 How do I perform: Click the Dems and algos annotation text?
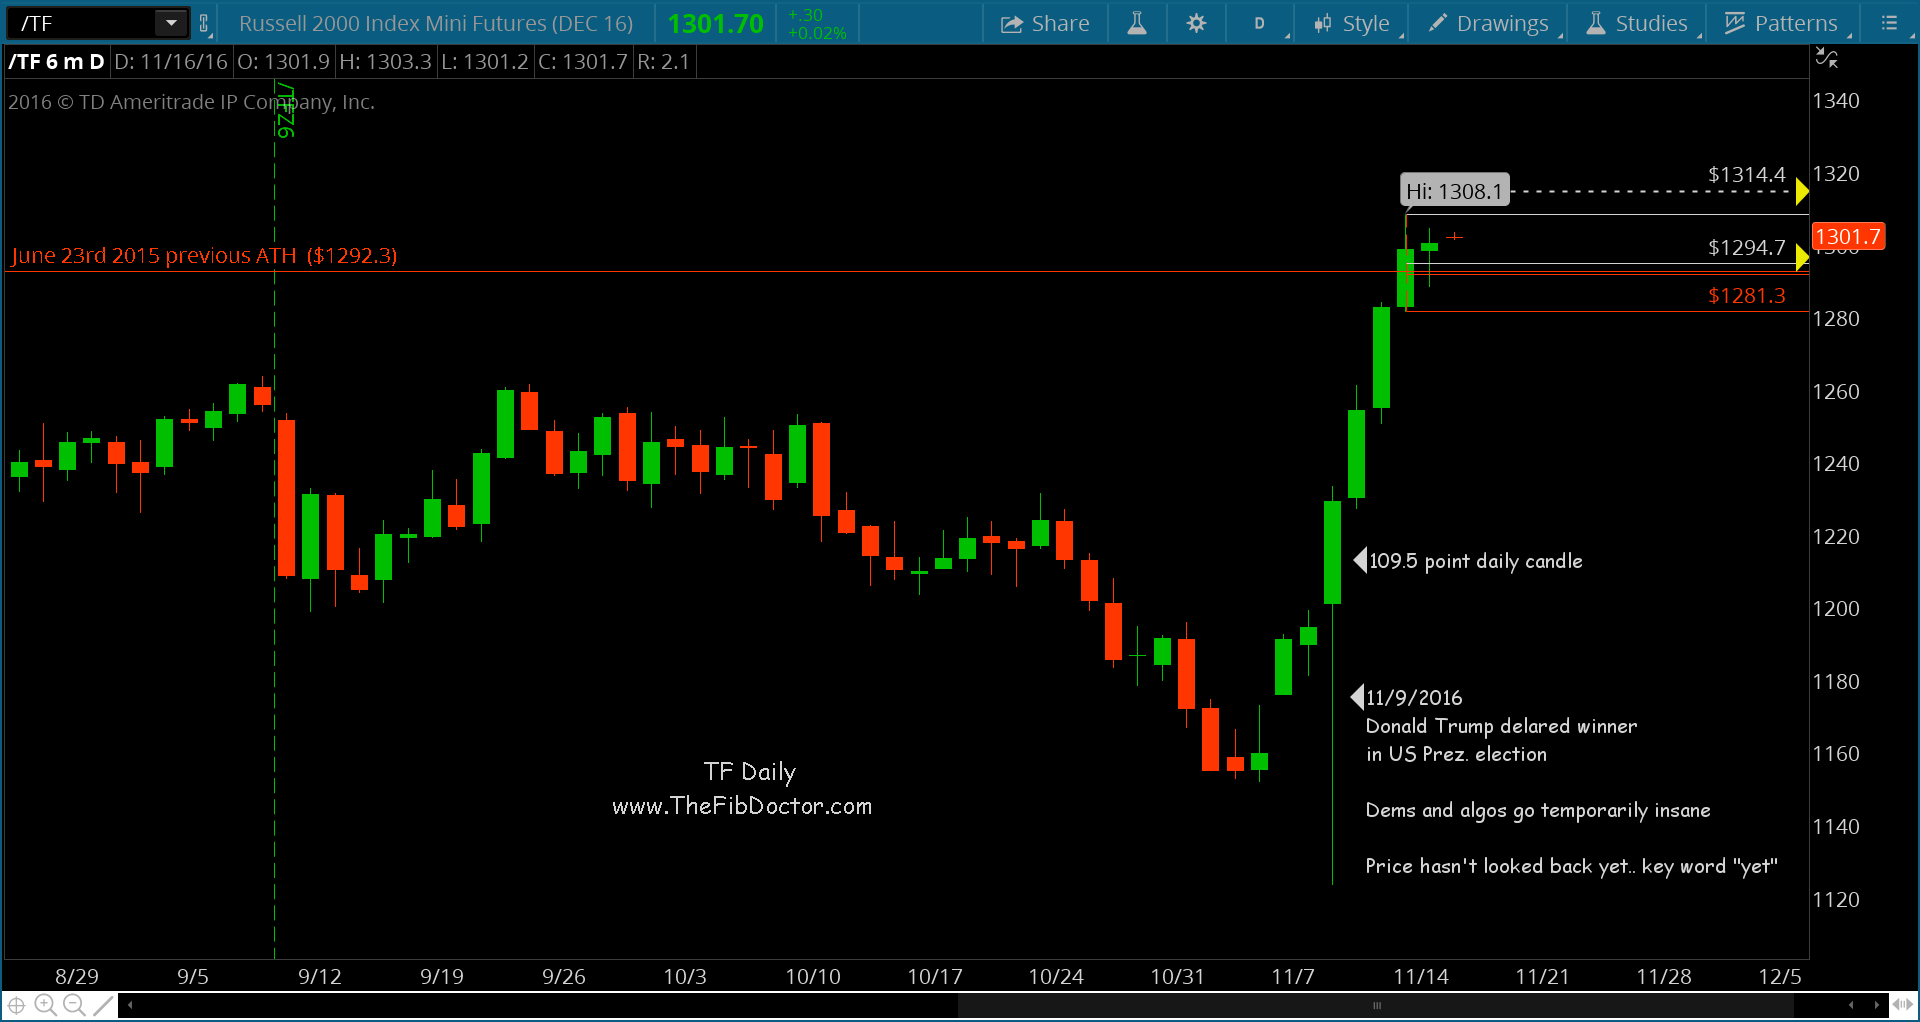click(1538, 810)
